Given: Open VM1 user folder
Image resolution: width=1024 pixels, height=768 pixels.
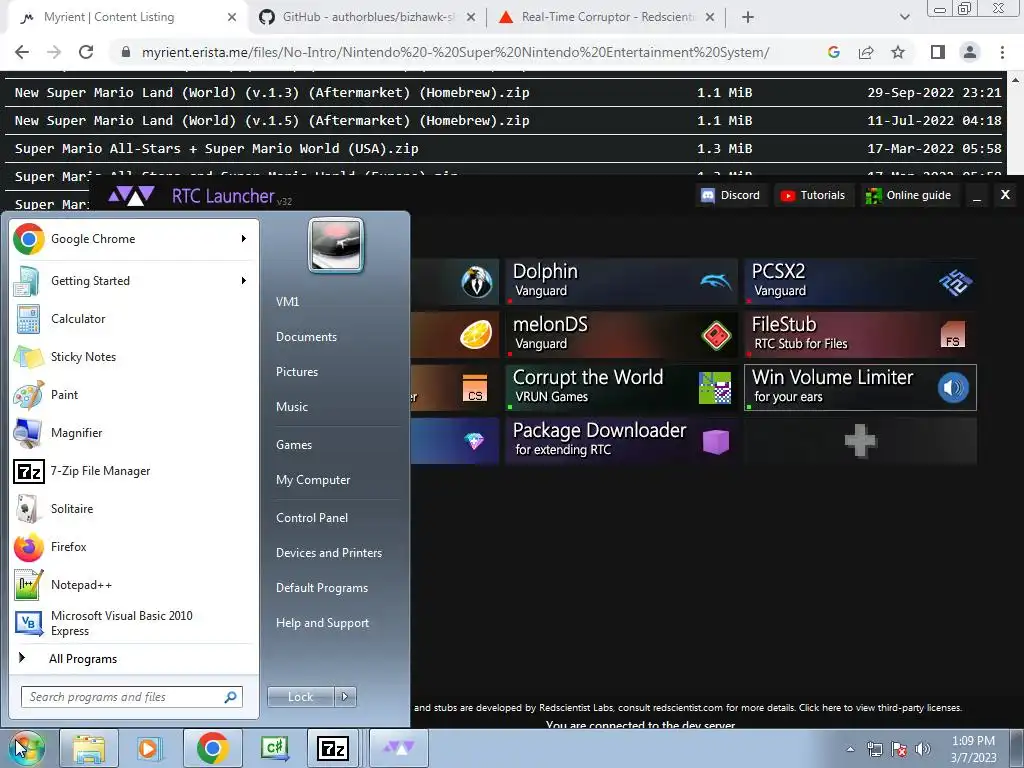Looking at the screenshot, I should (287, 302).
